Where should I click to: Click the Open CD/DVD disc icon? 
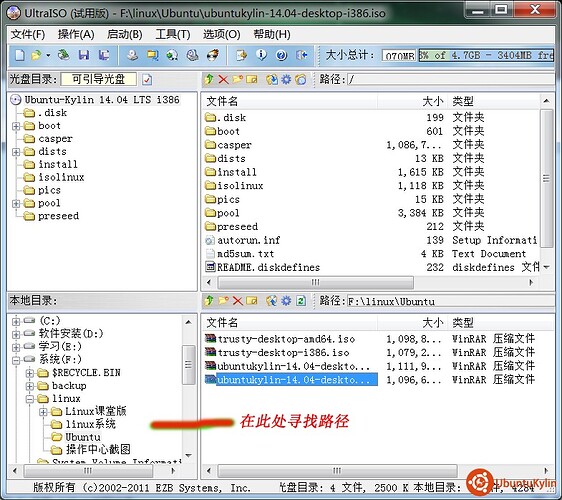(x=64, y=55)
